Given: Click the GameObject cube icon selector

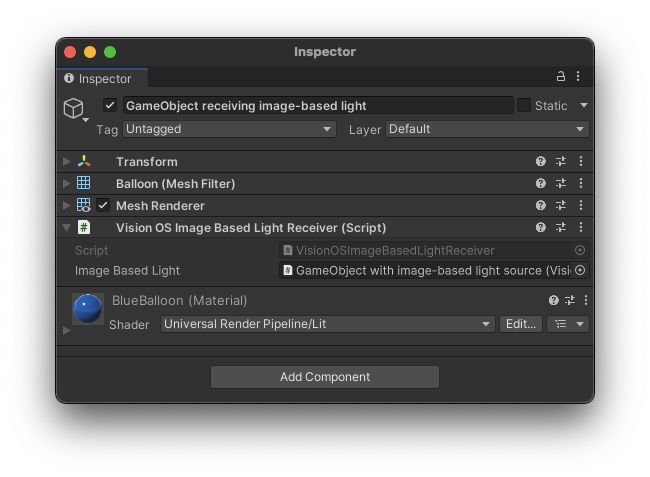Looking at the screenshot, I should pyautogui.click(x=74, y=108).
